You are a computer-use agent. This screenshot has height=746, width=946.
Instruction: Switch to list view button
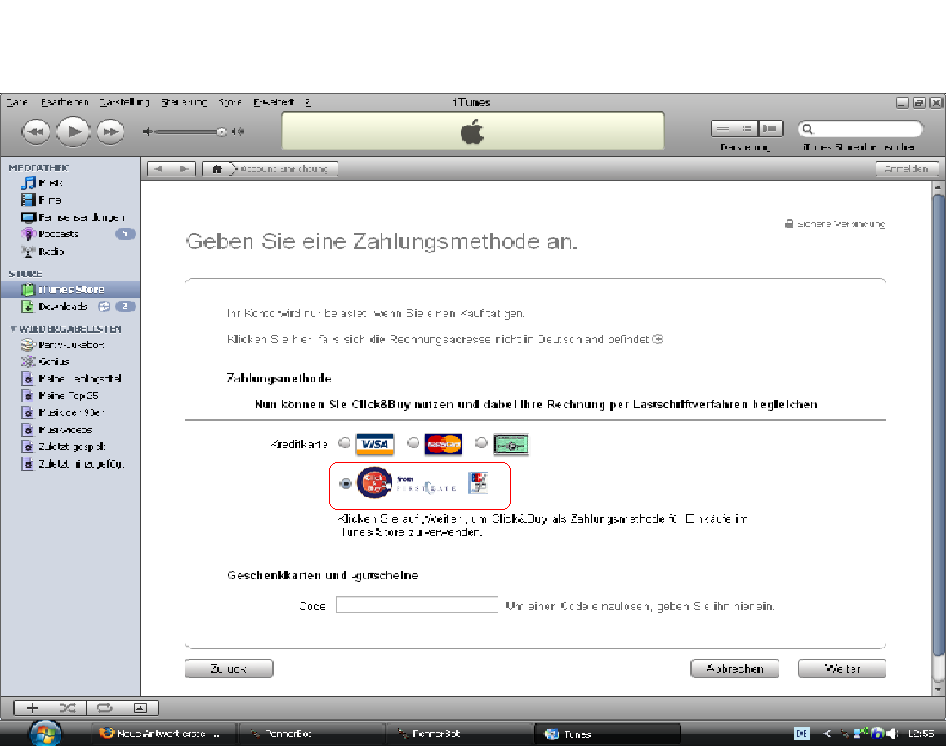pos(723,129)
